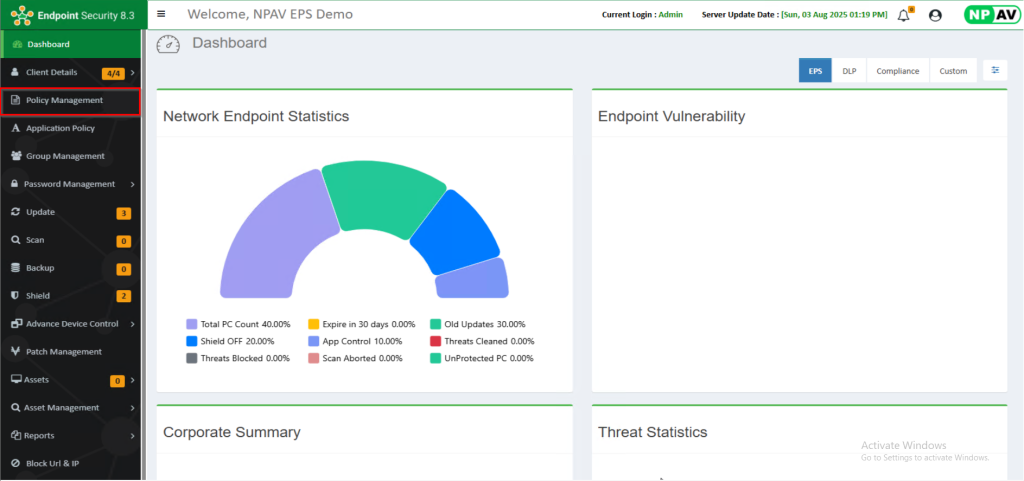This screenshot has width=1024, height=481.
Task: Click the hamburger menu icon
Action: coord(162,14)
